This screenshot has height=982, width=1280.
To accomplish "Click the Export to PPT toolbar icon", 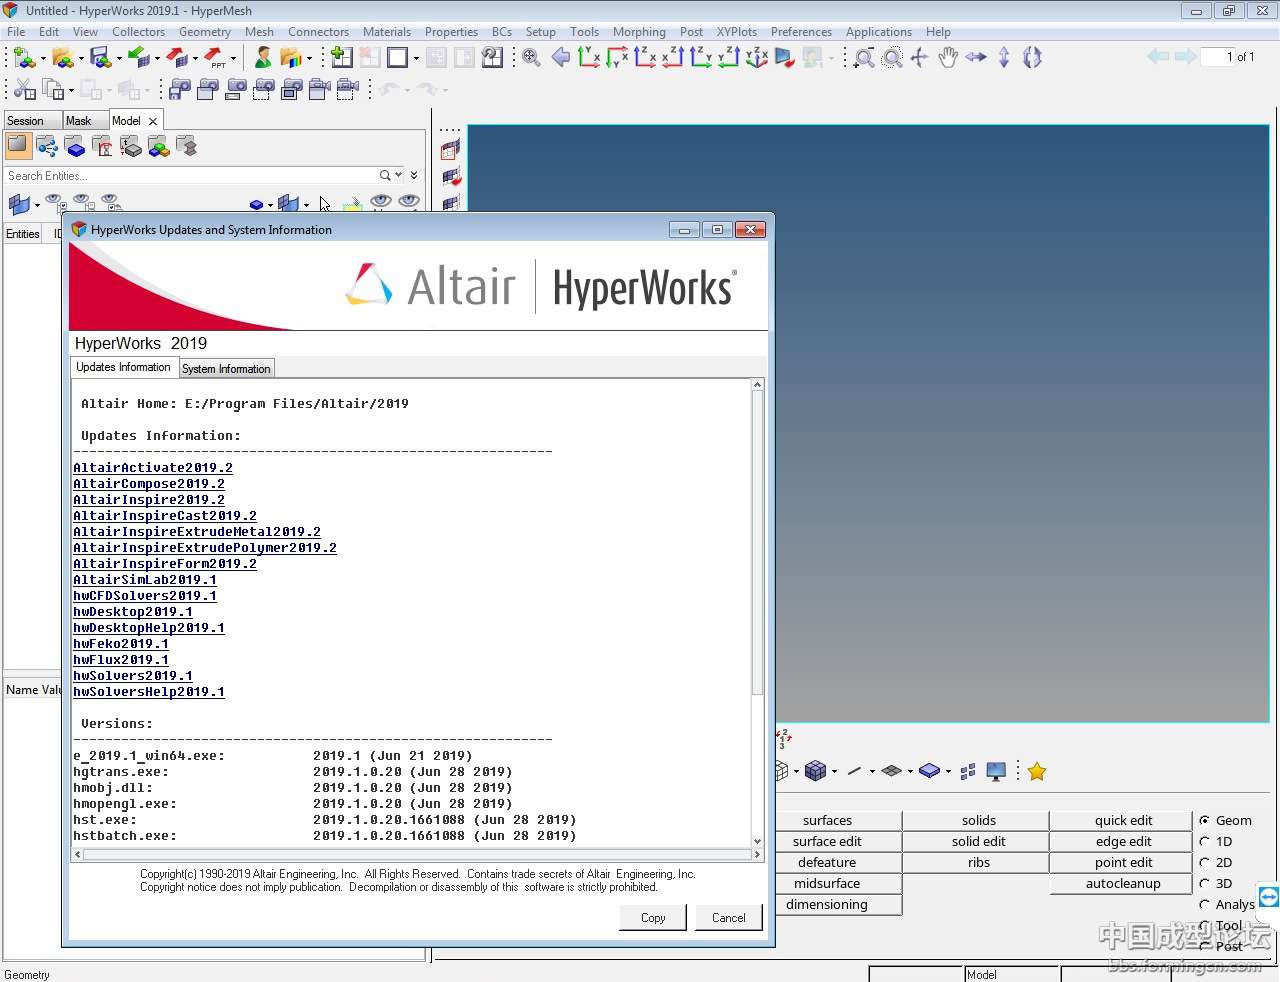I will pos(215,57).
